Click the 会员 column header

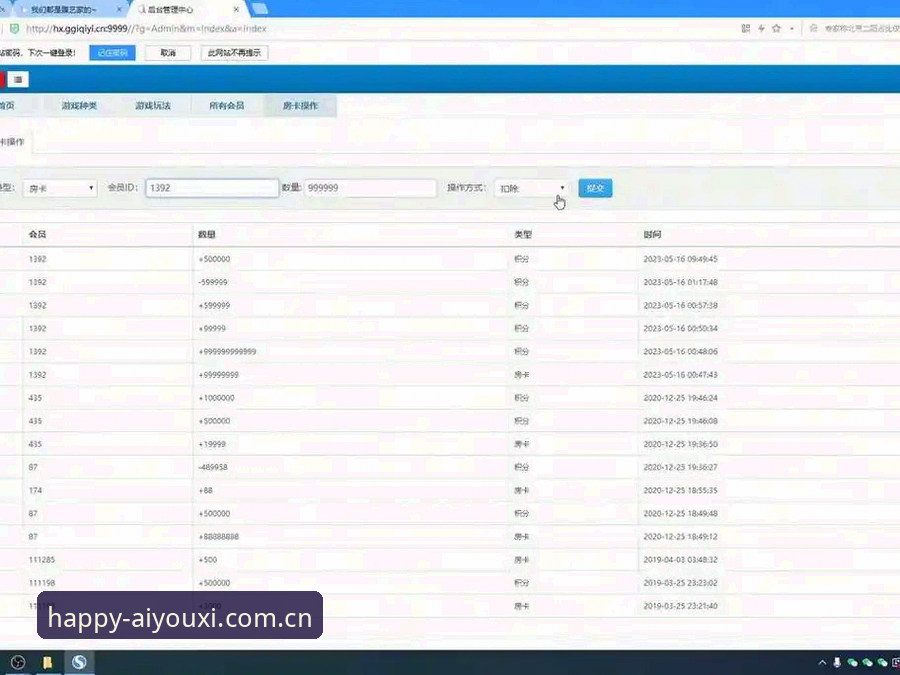click(x=37, y=234)
